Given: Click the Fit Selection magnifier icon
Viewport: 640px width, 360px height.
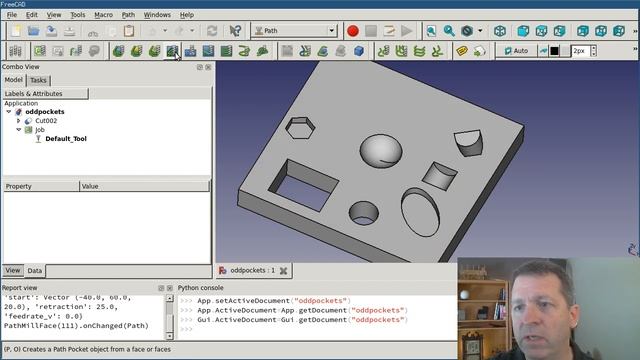Looking at the screenshot, I should [449, 31].
